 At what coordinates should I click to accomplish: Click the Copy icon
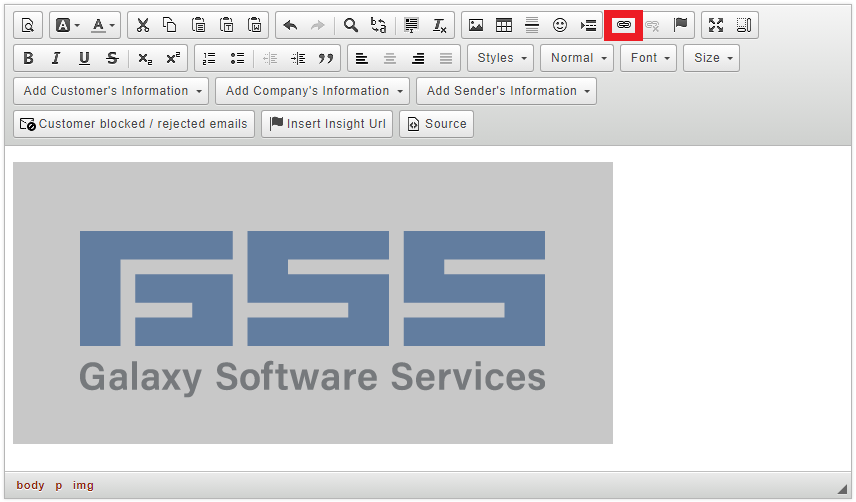coord(170,25)
